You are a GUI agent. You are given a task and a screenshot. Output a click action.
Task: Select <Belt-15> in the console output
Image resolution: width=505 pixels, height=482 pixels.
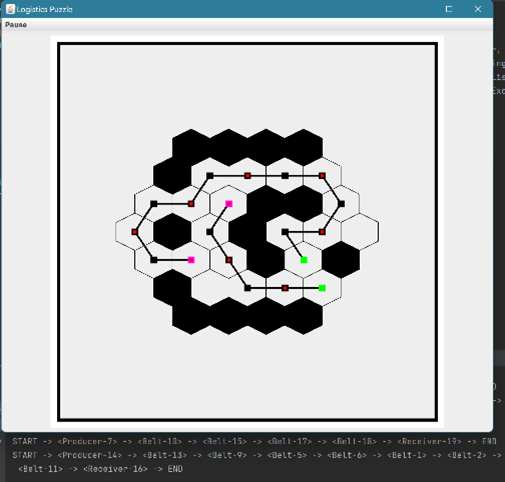pos(225,441)
